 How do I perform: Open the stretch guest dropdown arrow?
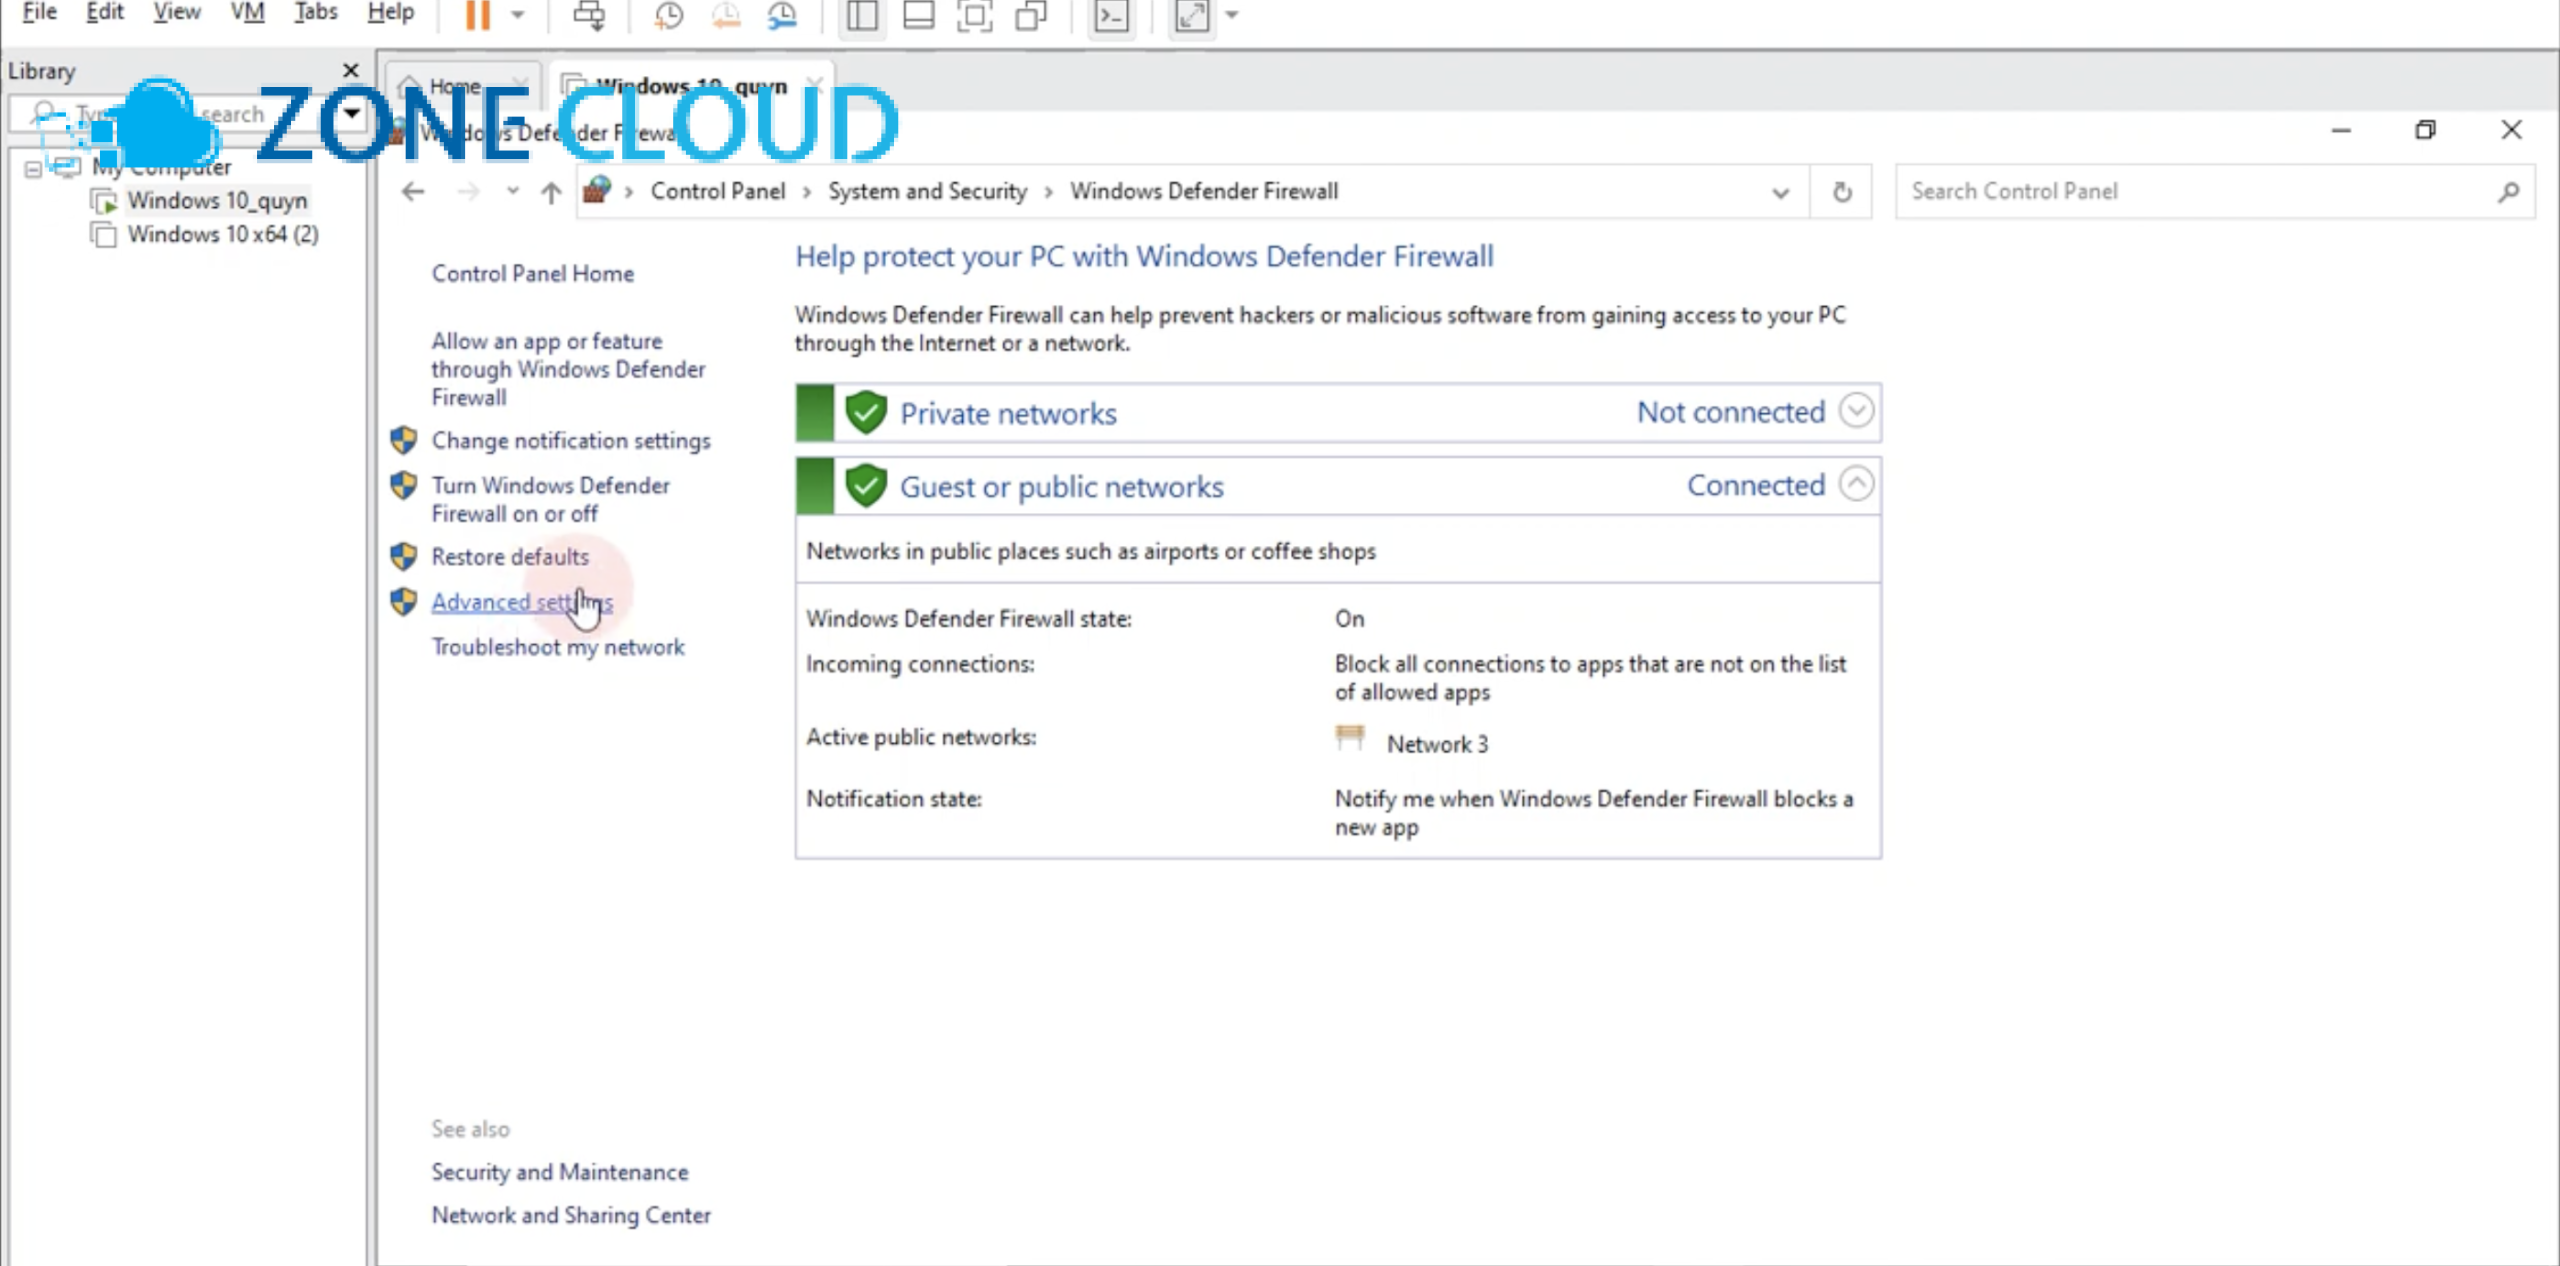[x=1232, y=15]
